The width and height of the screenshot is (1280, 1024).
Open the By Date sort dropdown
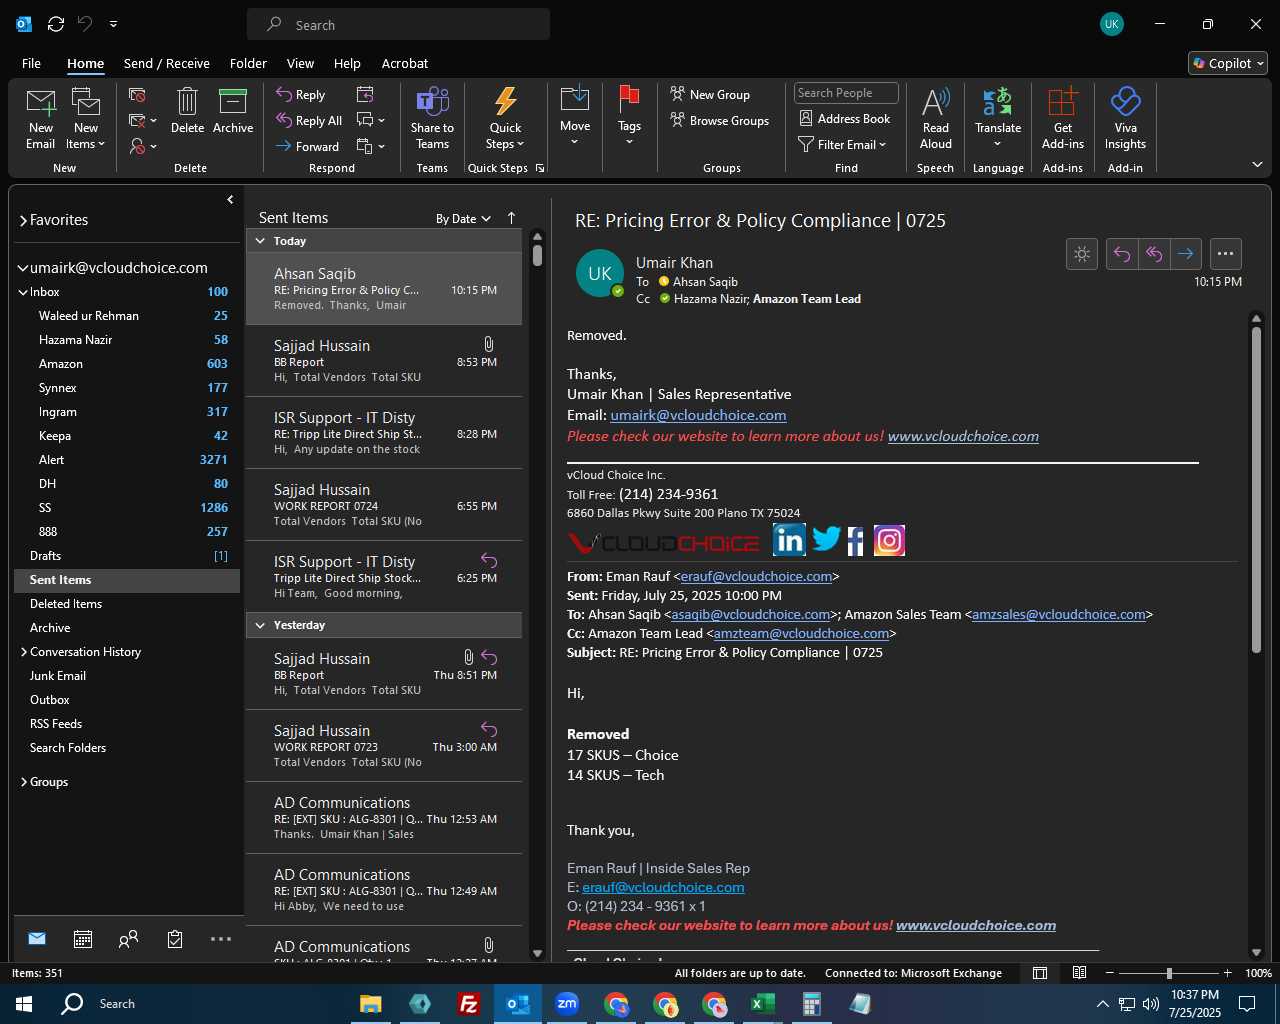click(x=463, y=219)
